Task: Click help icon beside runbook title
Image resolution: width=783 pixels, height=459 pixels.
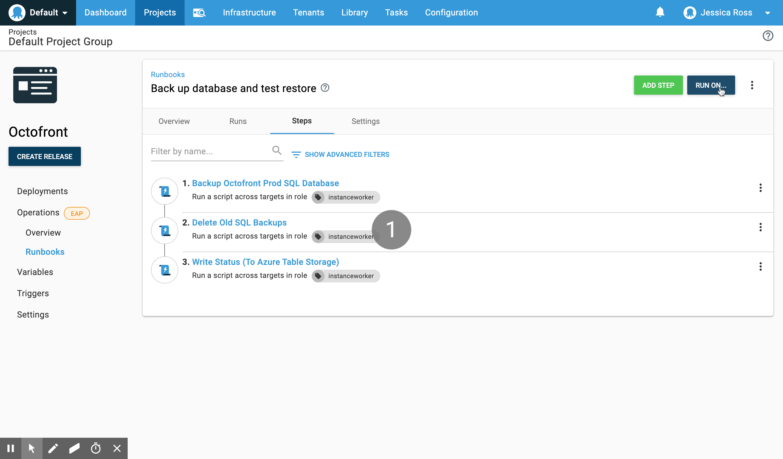Action: [325, 88]
